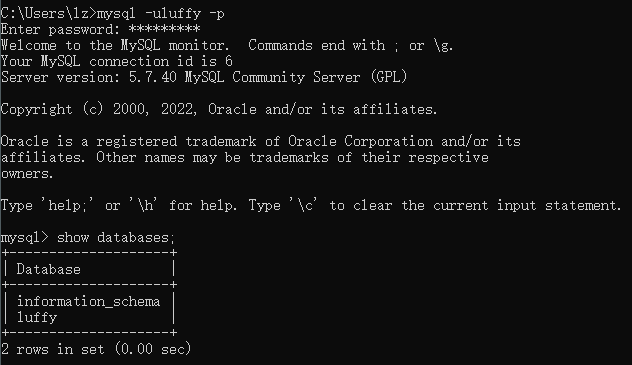Click the 'Oracle Corporation' words
The width and height of the screenshot is (632, 365).
point(360,141)
